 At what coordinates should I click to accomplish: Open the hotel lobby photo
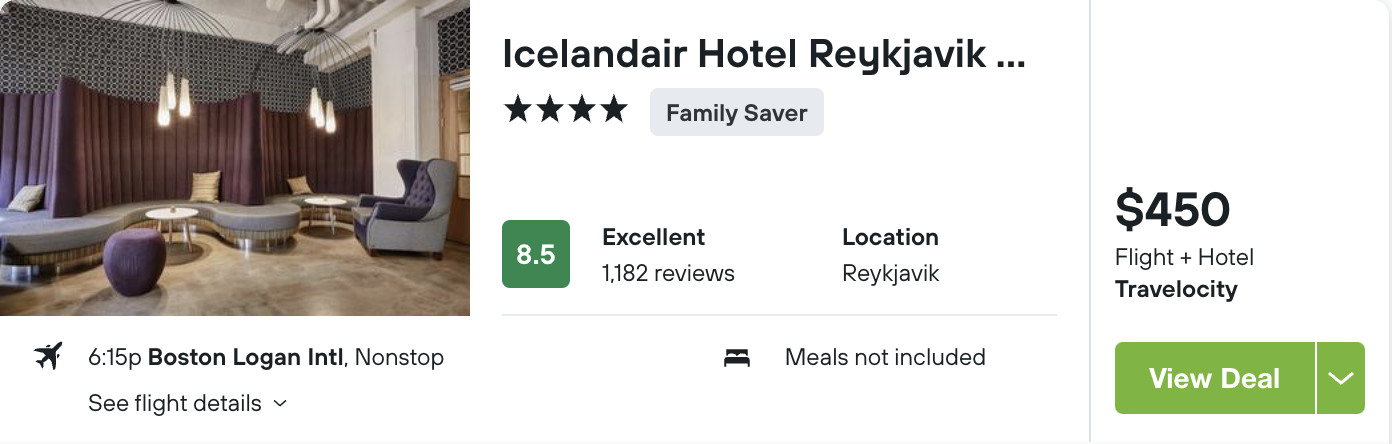coord(235,158)
